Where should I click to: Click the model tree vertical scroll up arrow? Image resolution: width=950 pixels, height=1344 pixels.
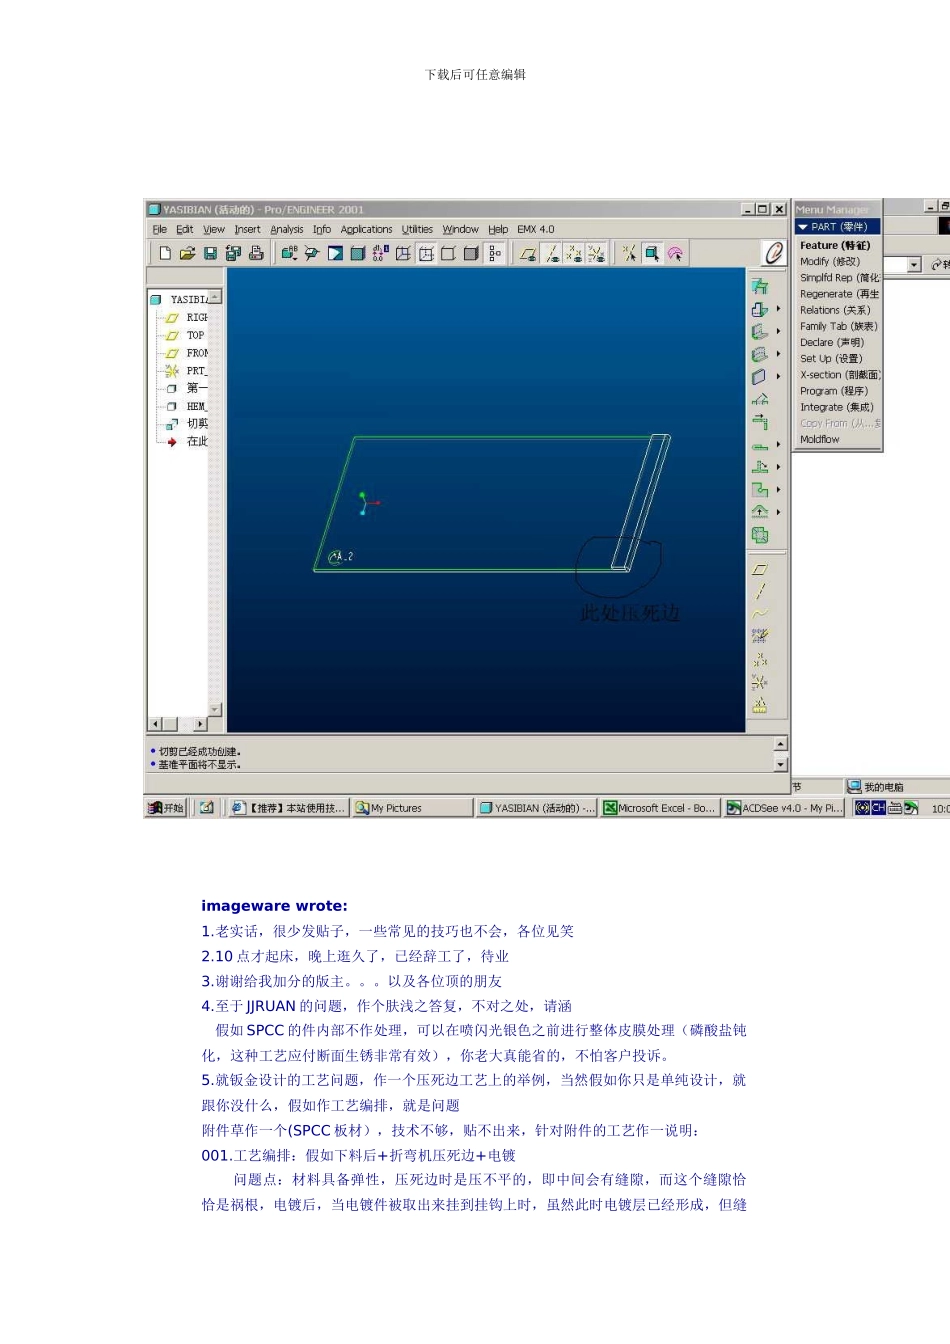pos(215,297)
